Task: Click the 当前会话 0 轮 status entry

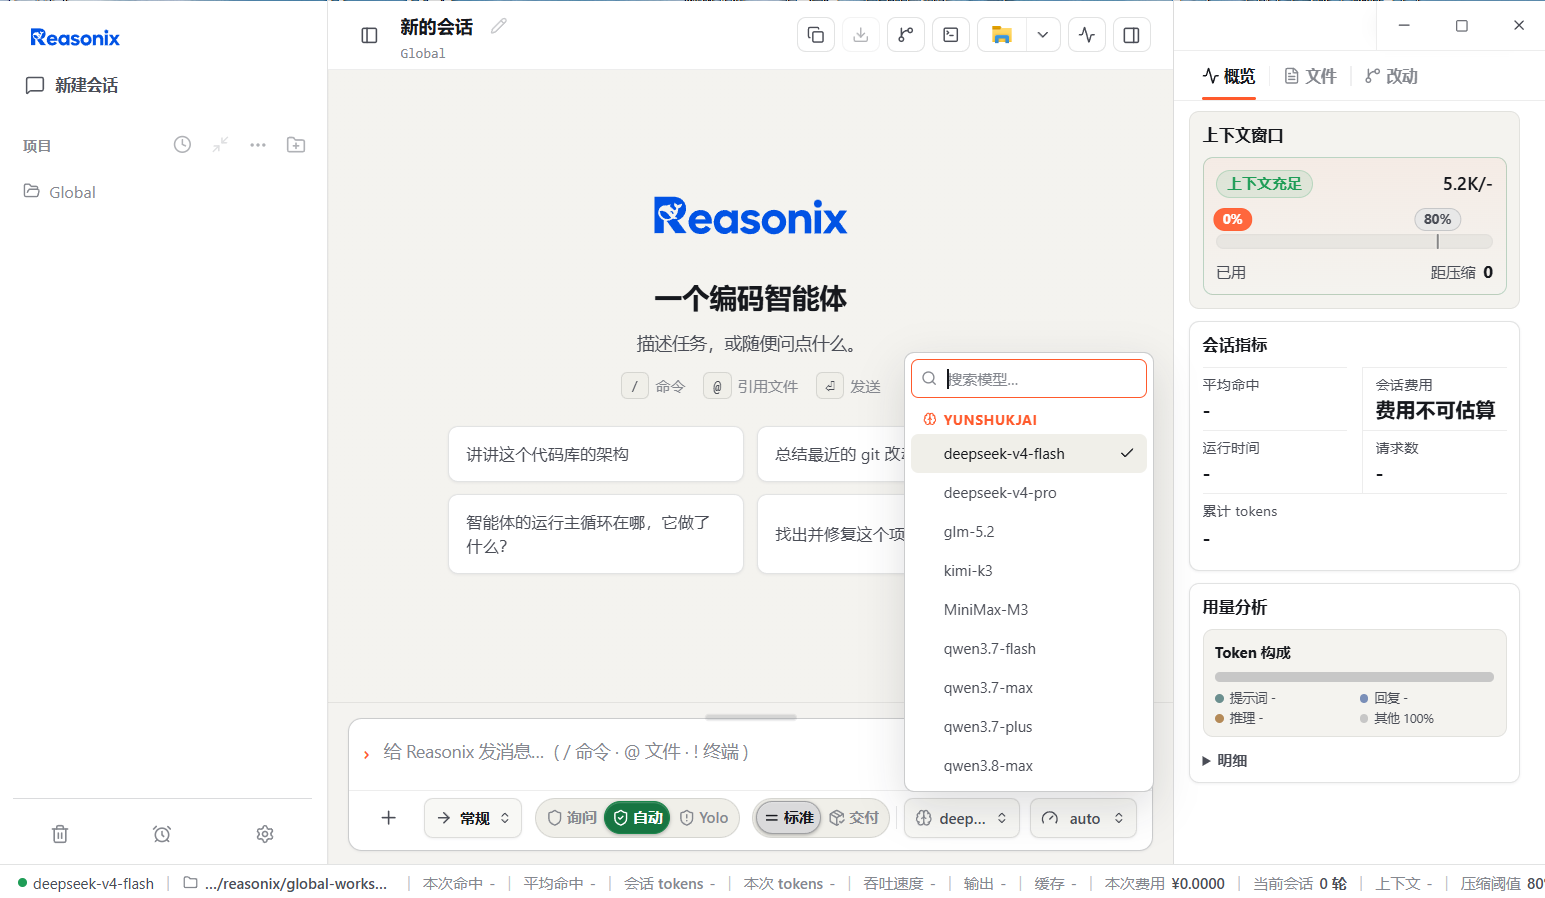Action: (1300, 884)
